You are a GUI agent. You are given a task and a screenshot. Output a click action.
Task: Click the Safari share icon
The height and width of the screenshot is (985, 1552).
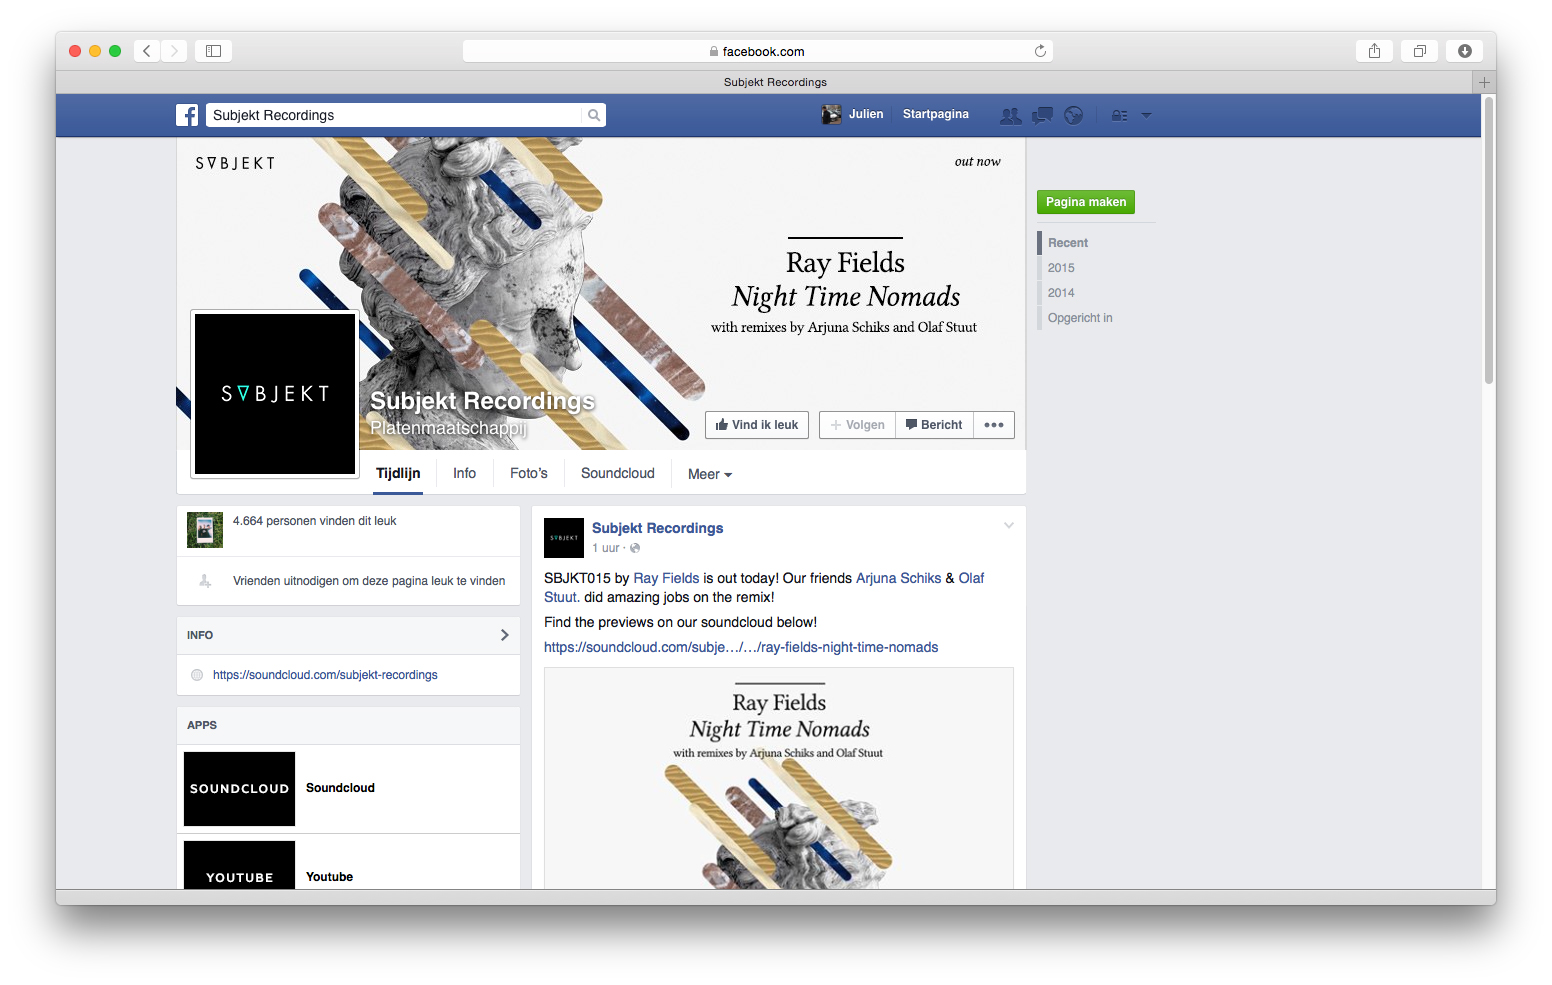(x=1375, y=51)
